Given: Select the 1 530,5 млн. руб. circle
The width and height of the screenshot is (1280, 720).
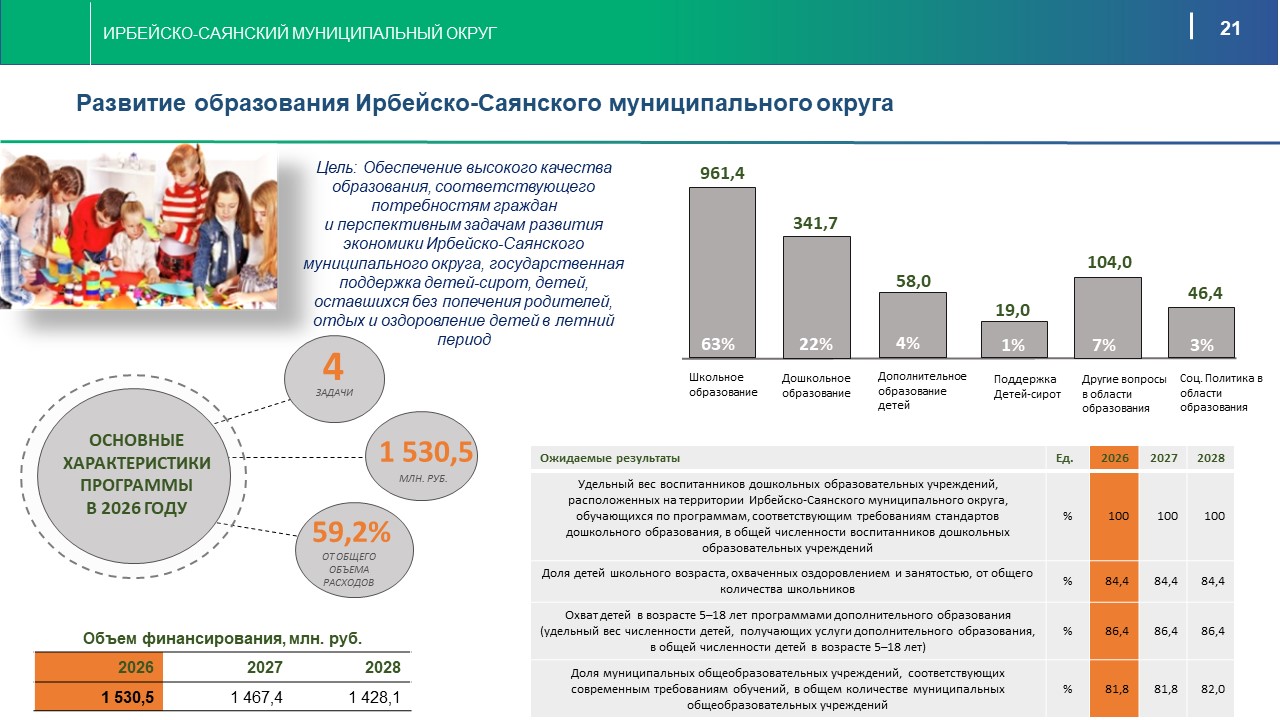Looking at the screenshot, I should point(425,459).
